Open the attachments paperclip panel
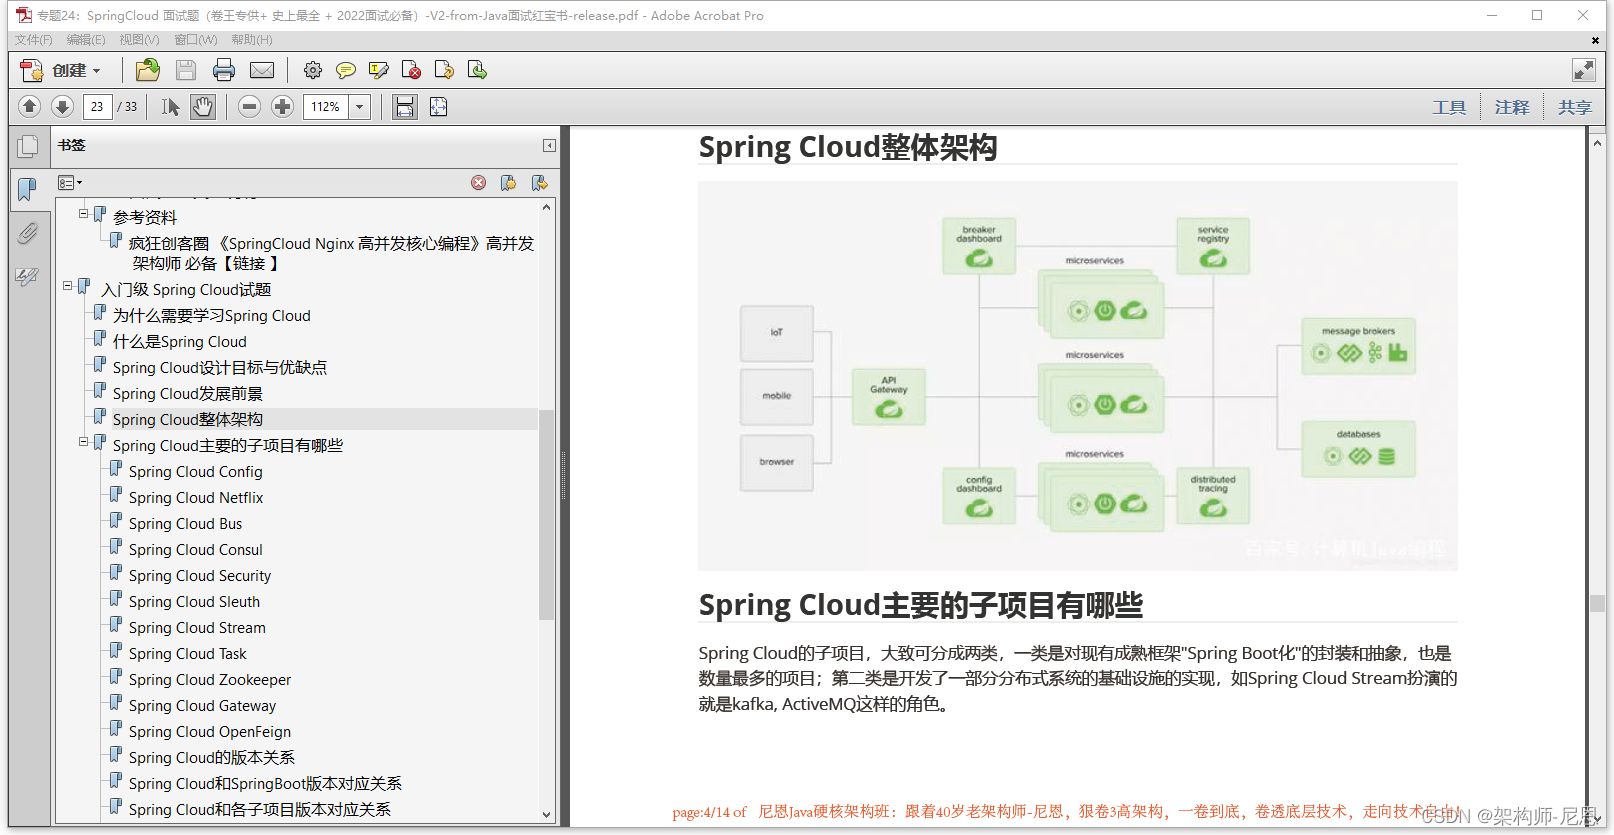1614x835 pixels. tap(27, 233)
